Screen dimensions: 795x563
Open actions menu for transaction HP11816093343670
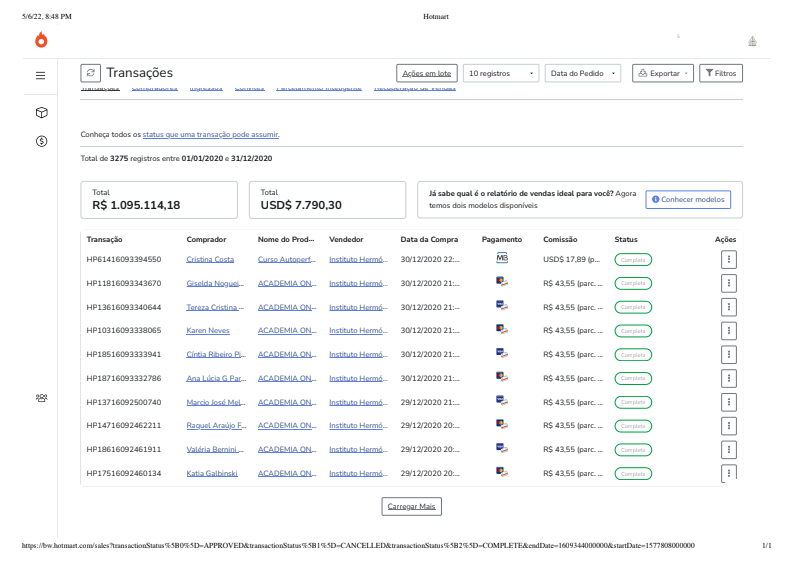pos(729,283)
